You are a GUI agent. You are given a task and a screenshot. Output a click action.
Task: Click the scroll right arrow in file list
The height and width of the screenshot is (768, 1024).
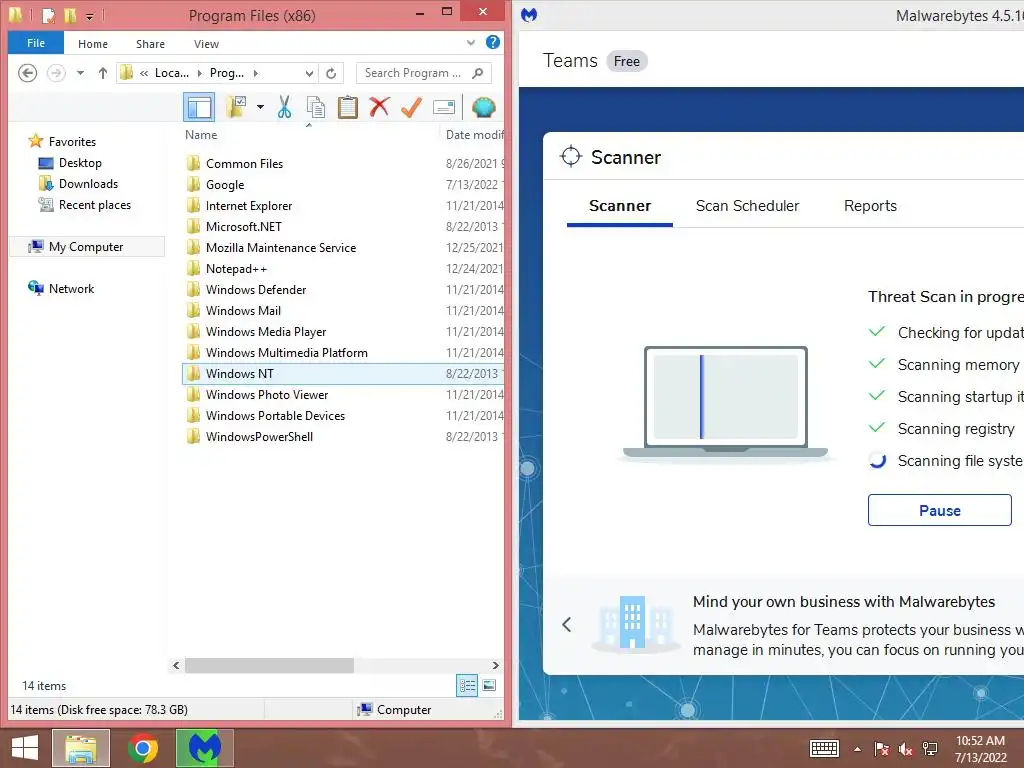(x=496, y=665)
